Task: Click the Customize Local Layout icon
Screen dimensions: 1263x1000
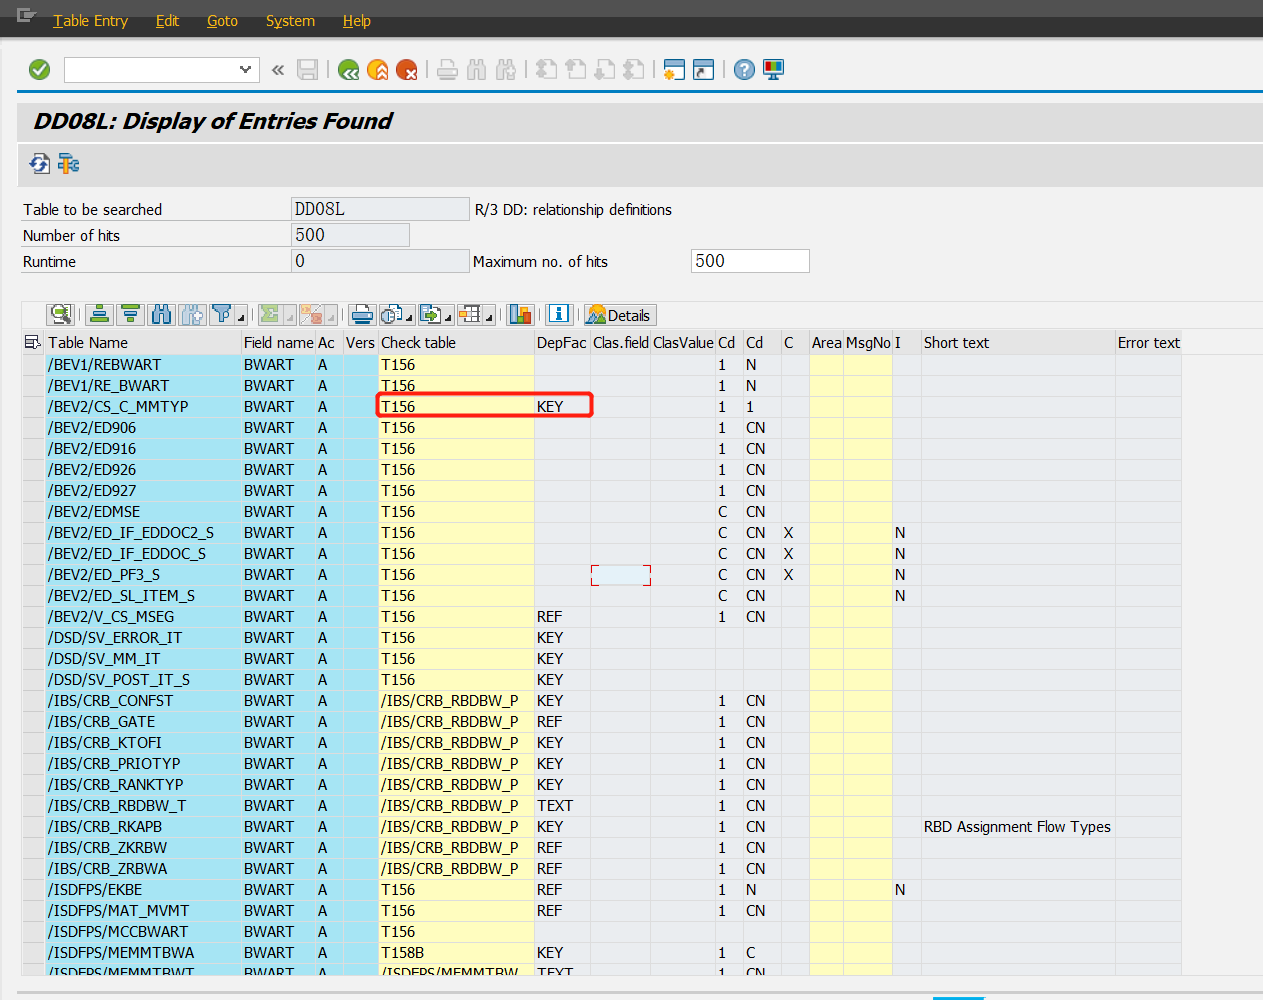Action: [x=773, y=70]
